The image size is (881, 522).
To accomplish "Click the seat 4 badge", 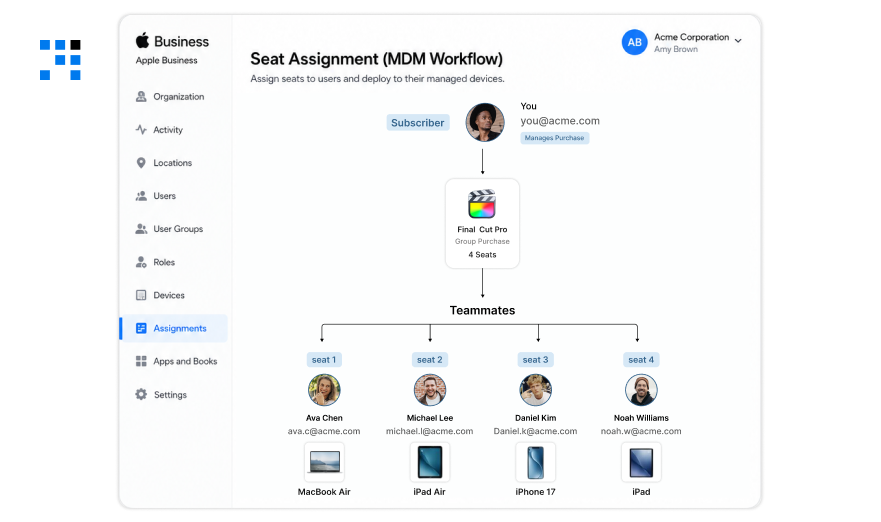I will [641, 360].
